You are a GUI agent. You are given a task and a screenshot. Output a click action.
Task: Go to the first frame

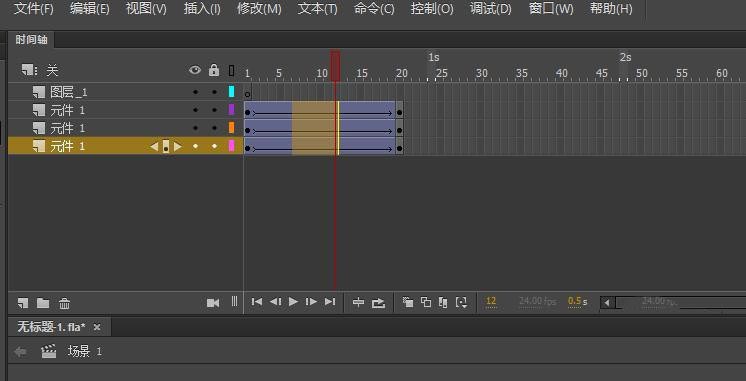256,302
